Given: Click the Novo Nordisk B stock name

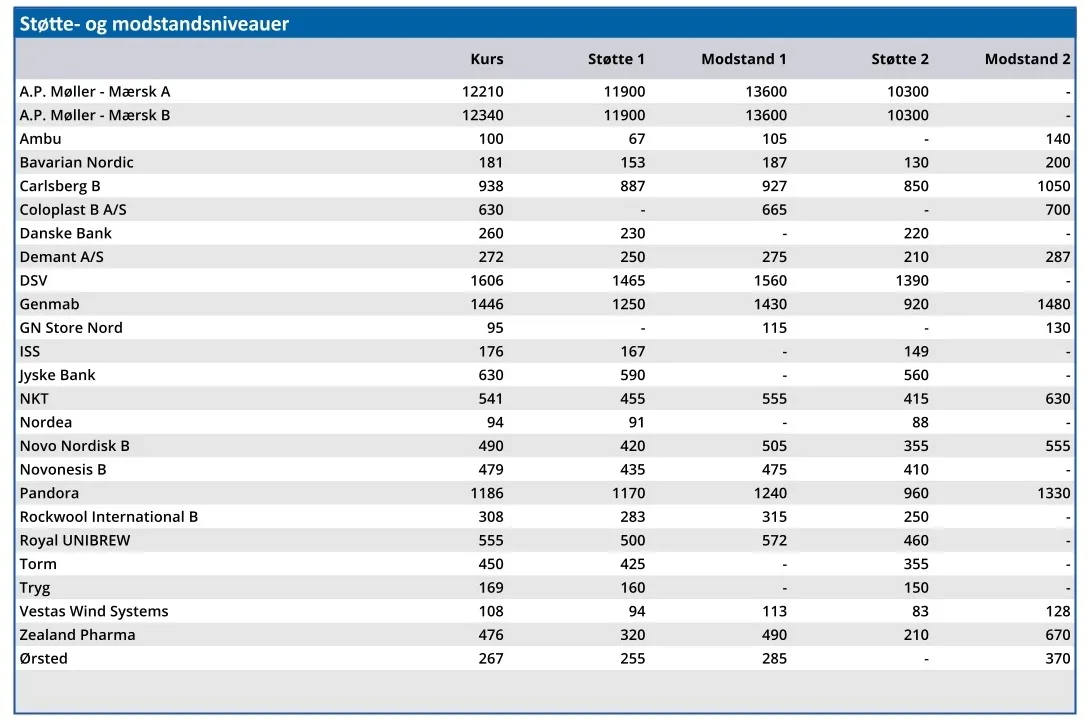Looking at the screenshot, I should pyautogui.click(x=74, y=446).
